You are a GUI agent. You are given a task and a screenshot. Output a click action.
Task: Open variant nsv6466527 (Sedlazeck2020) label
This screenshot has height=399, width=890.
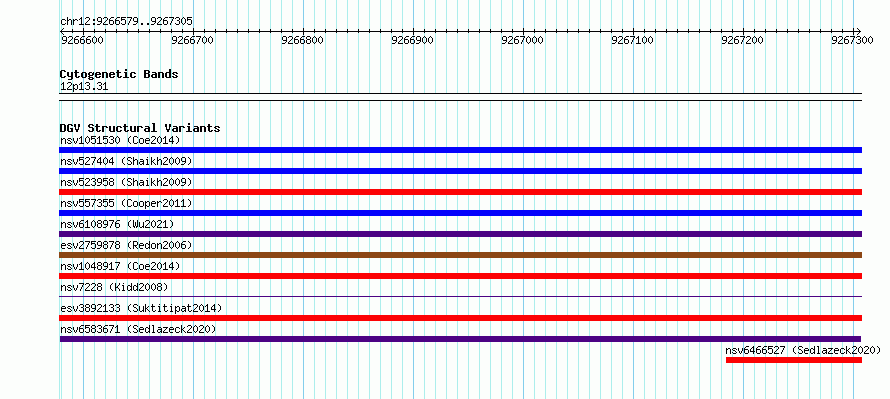(x=803, y=350)
